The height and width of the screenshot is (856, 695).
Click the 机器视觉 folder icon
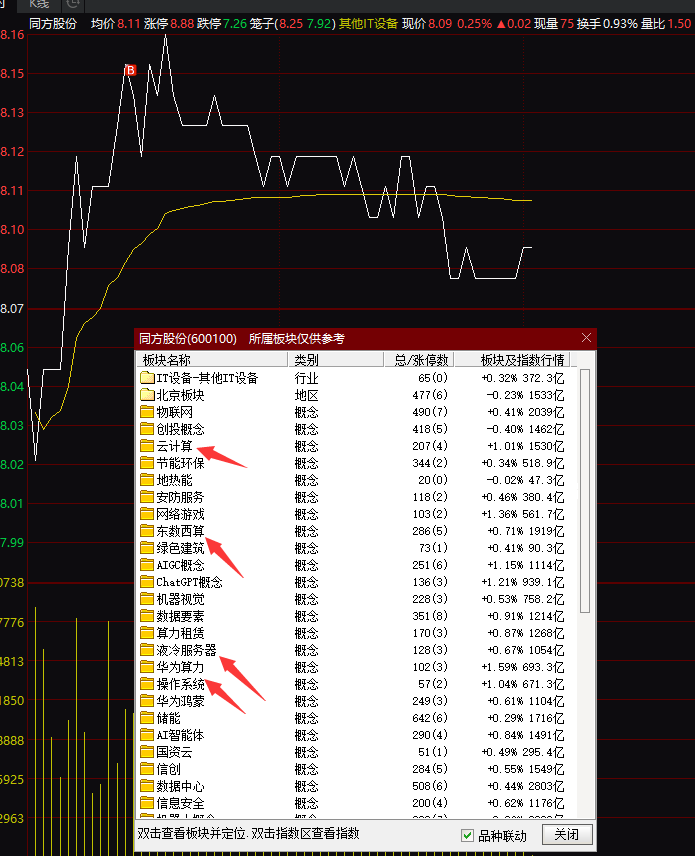pyautogui.click(x=147, y=599)
